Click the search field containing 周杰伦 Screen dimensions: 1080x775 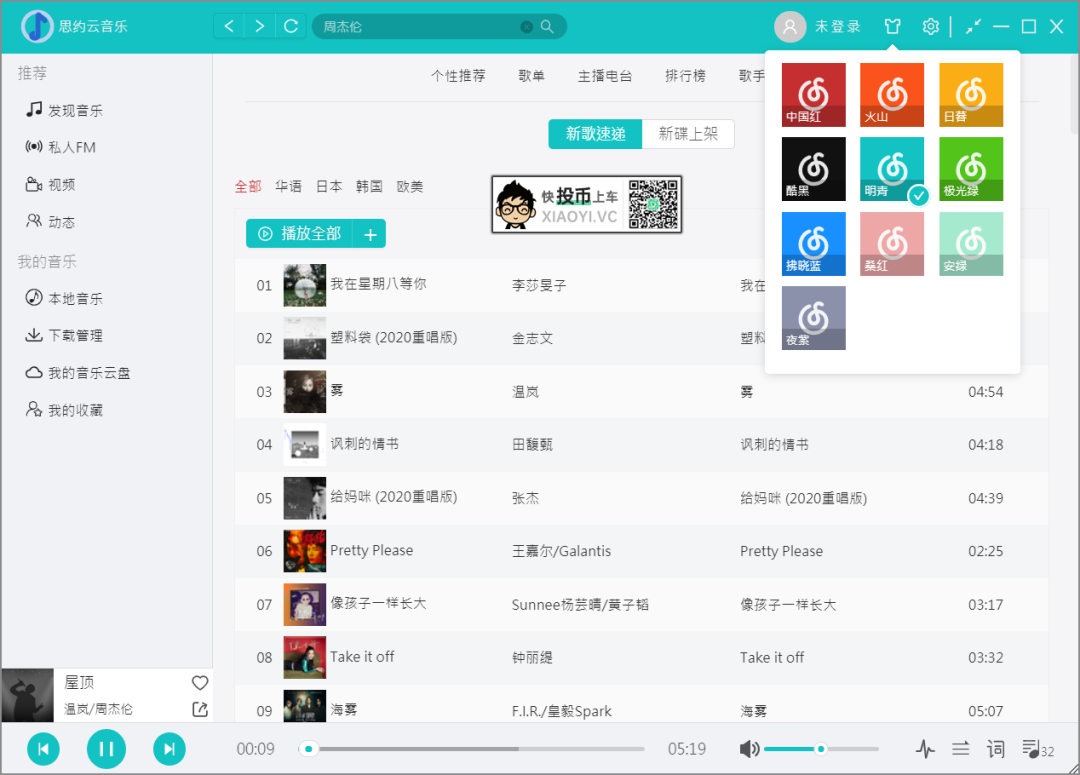[x=420, y=27]
